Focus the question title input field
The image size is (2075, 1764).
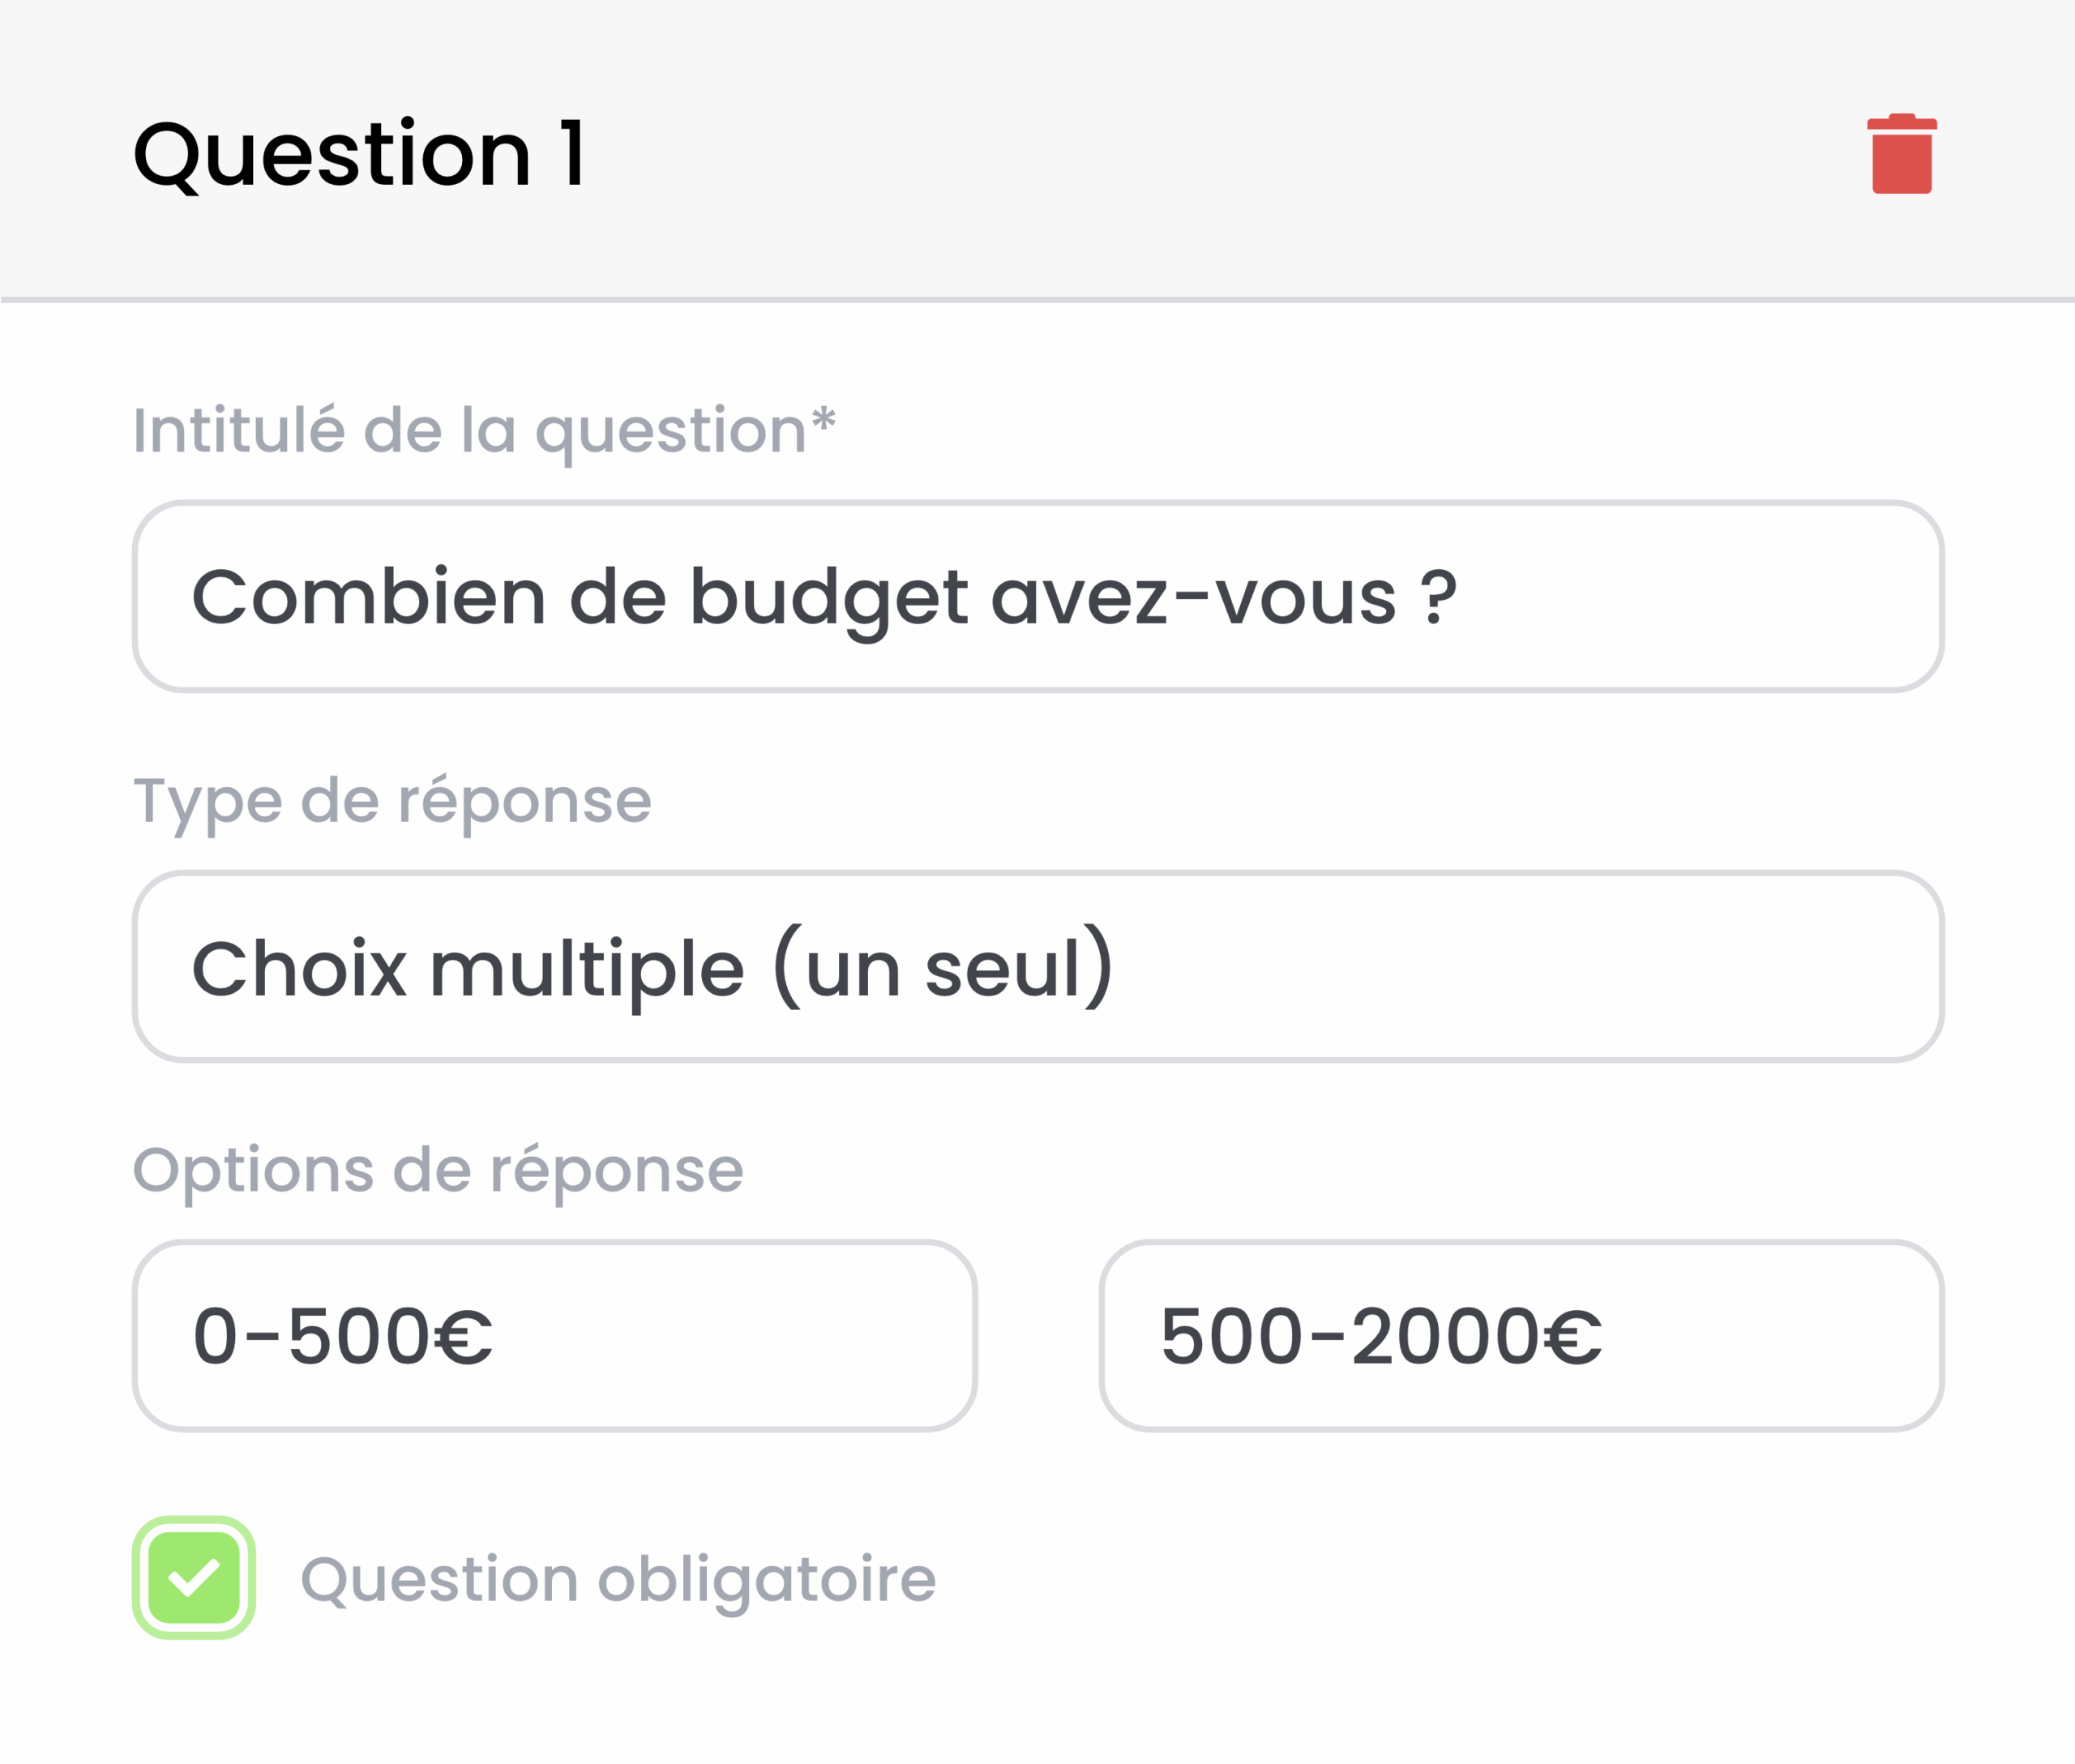pyautogui.click(x=1037, y=597)
